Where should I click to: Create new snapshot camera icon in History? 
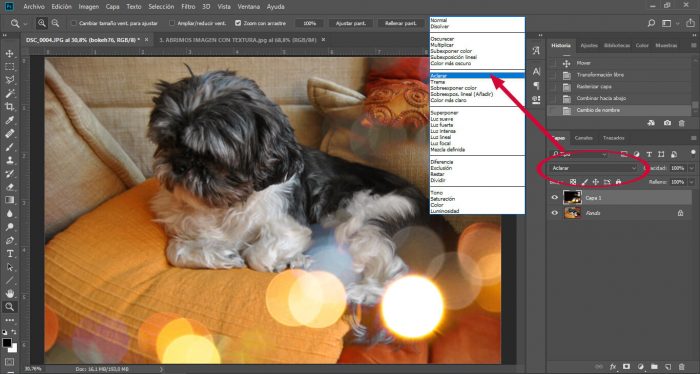pyautogui.click(x=667, y=123)
